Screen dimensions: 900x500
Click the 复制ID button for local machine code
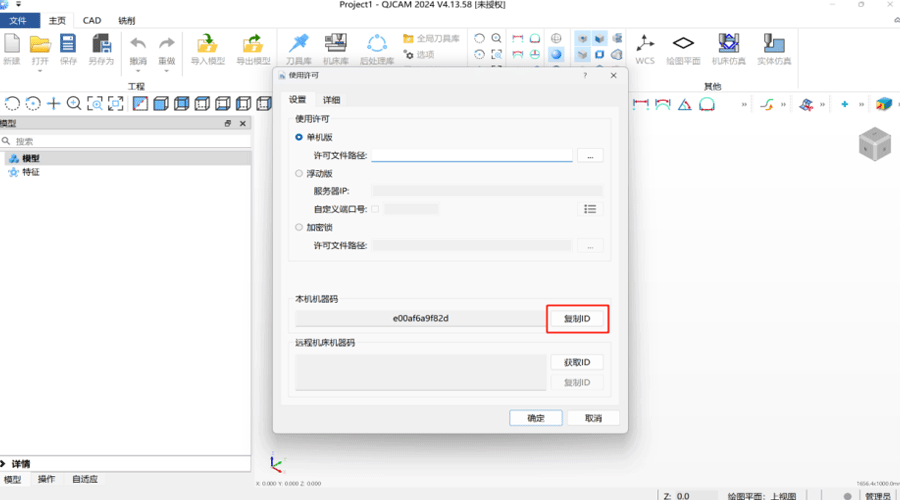point(577,319)
